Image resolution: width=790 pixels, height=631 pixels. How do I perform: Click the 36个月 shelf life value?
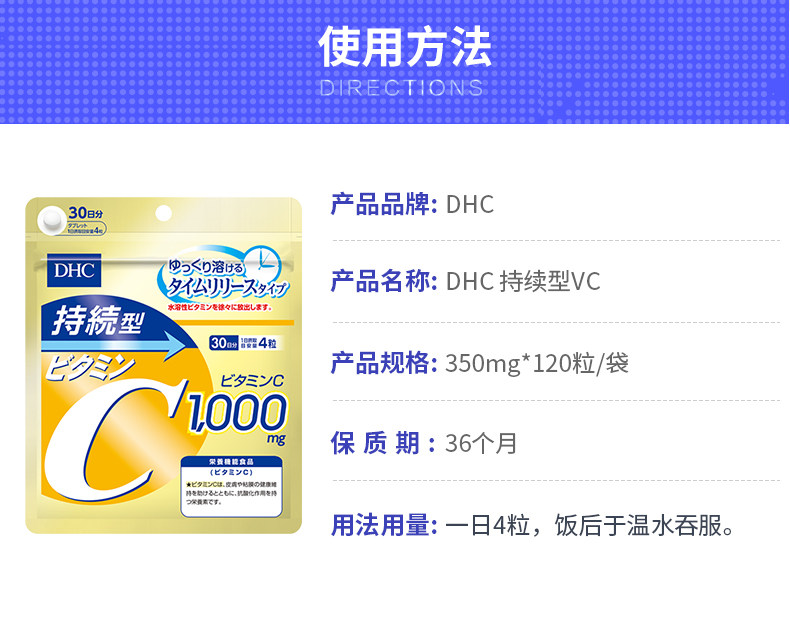click(481, 443)
